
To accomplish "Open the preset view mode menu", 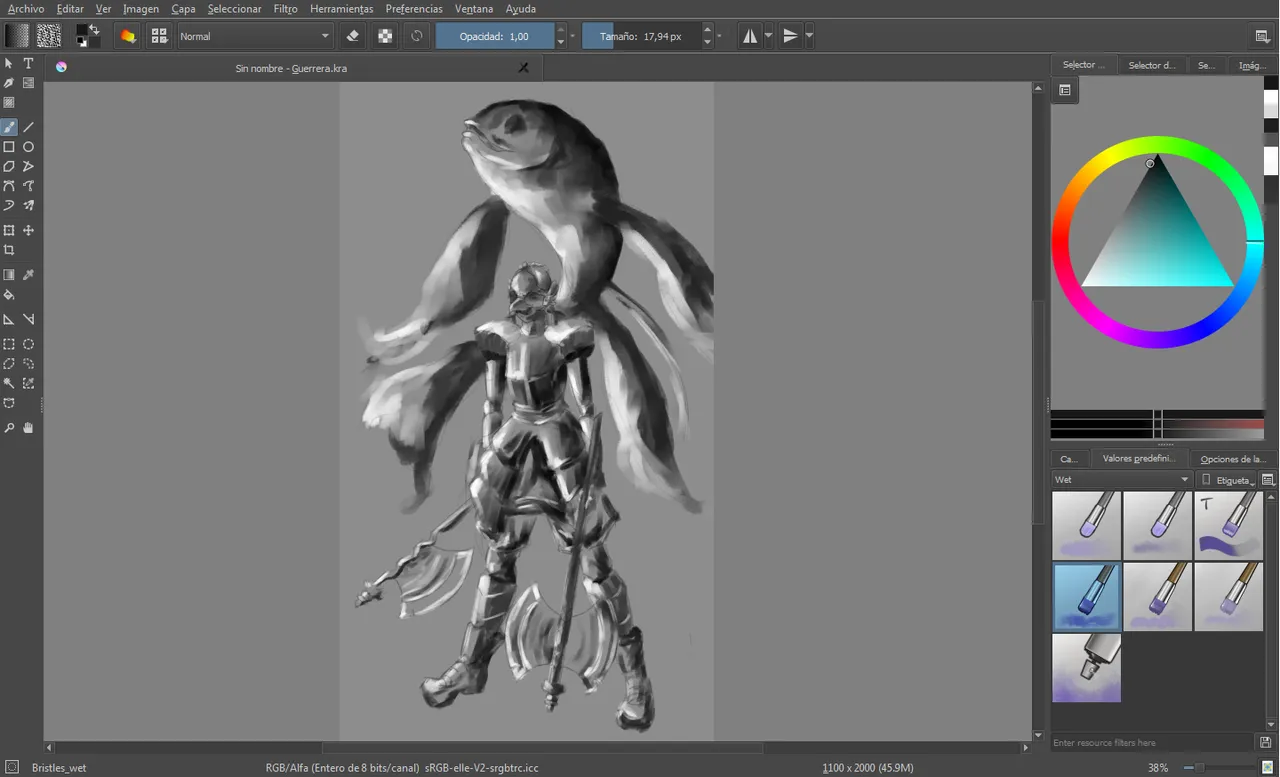I will tap(1268, 480).
